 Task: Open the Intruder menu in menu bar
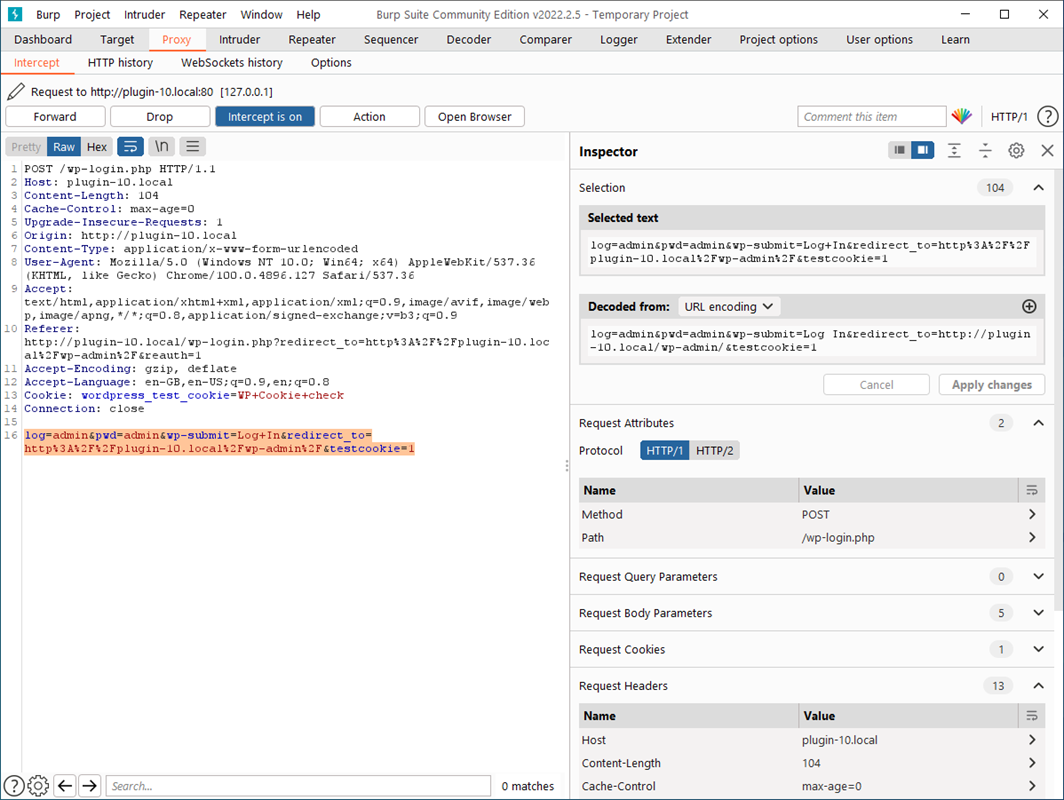pos(144,14)
